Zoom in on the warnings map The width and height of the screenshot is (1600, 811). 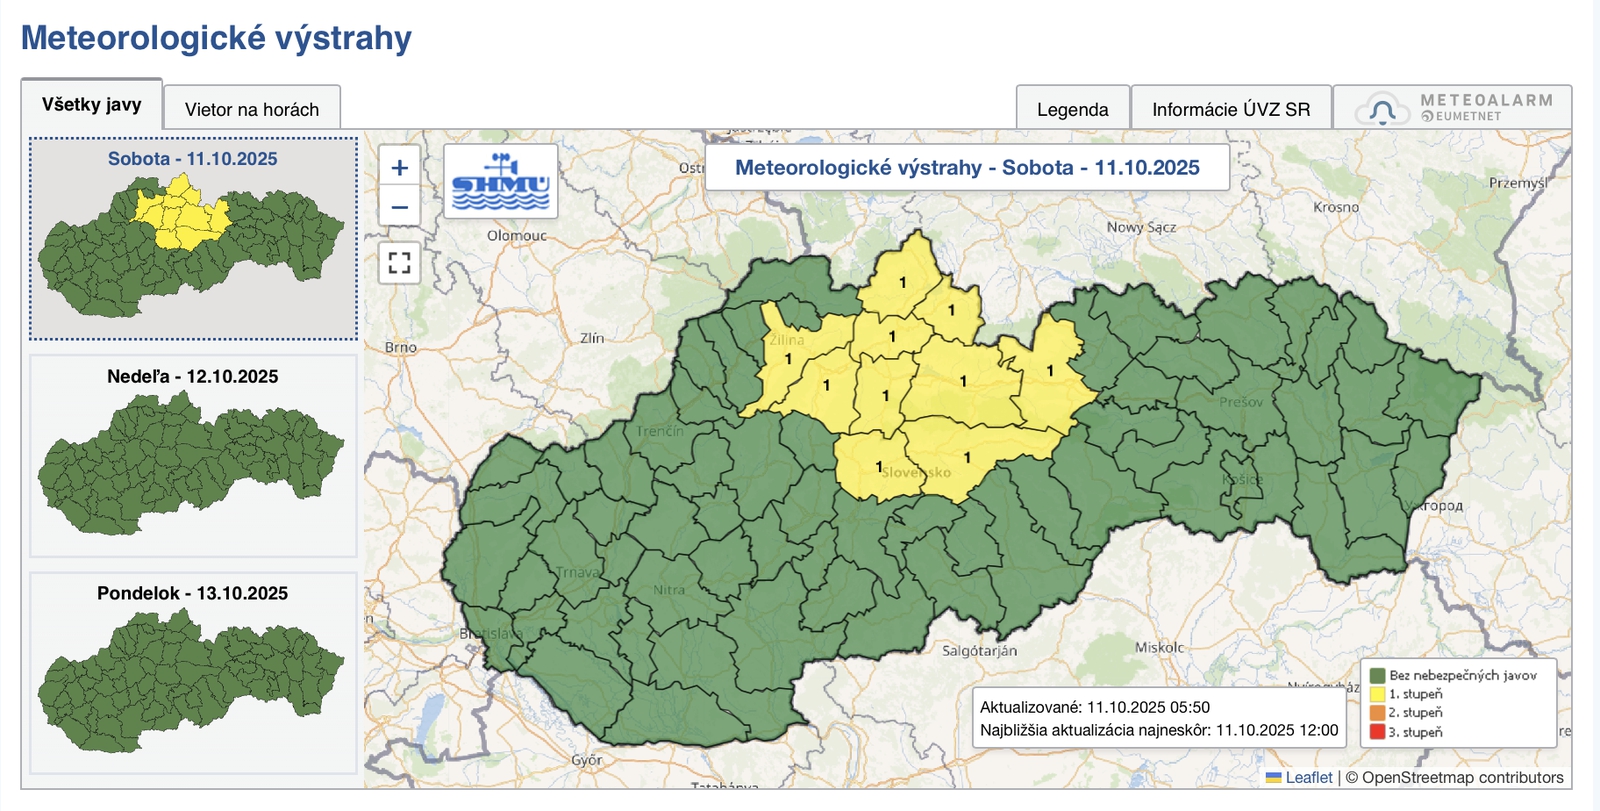click(399, 168)
